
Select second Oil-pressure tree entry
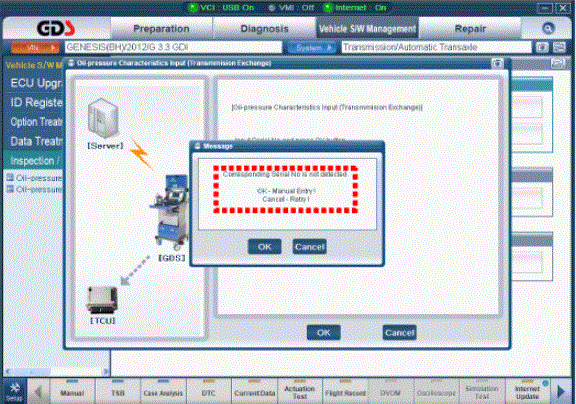35,190
